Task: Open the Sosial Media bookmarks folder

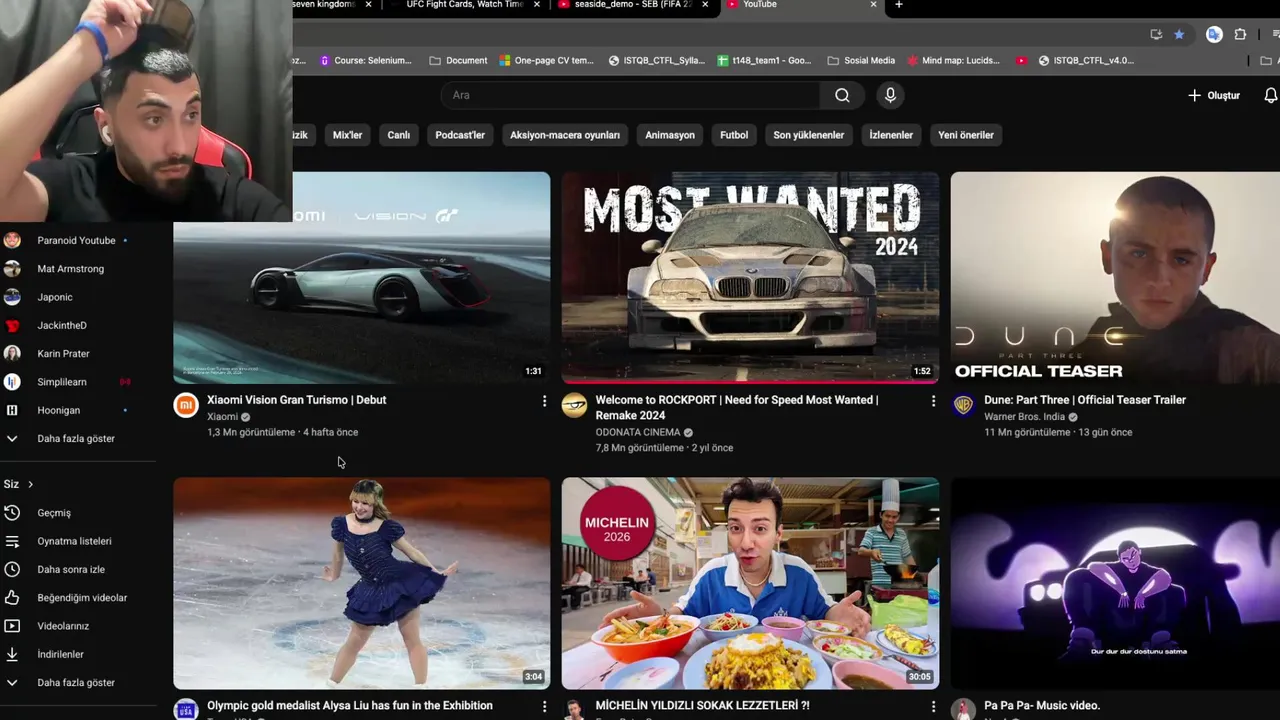Action: coord(861,60)
